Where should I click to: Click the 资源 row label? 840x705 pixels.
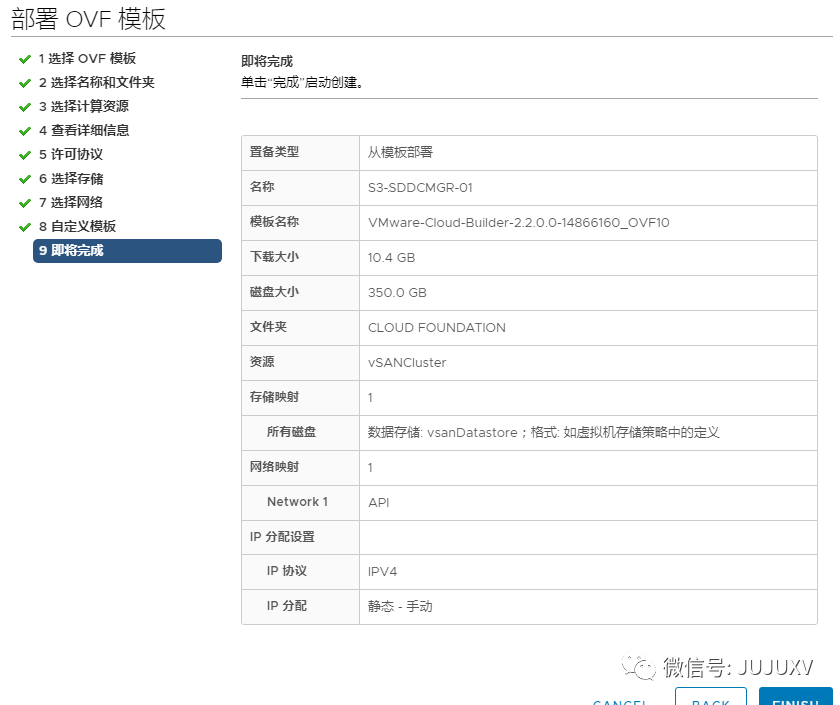[262, 362]
